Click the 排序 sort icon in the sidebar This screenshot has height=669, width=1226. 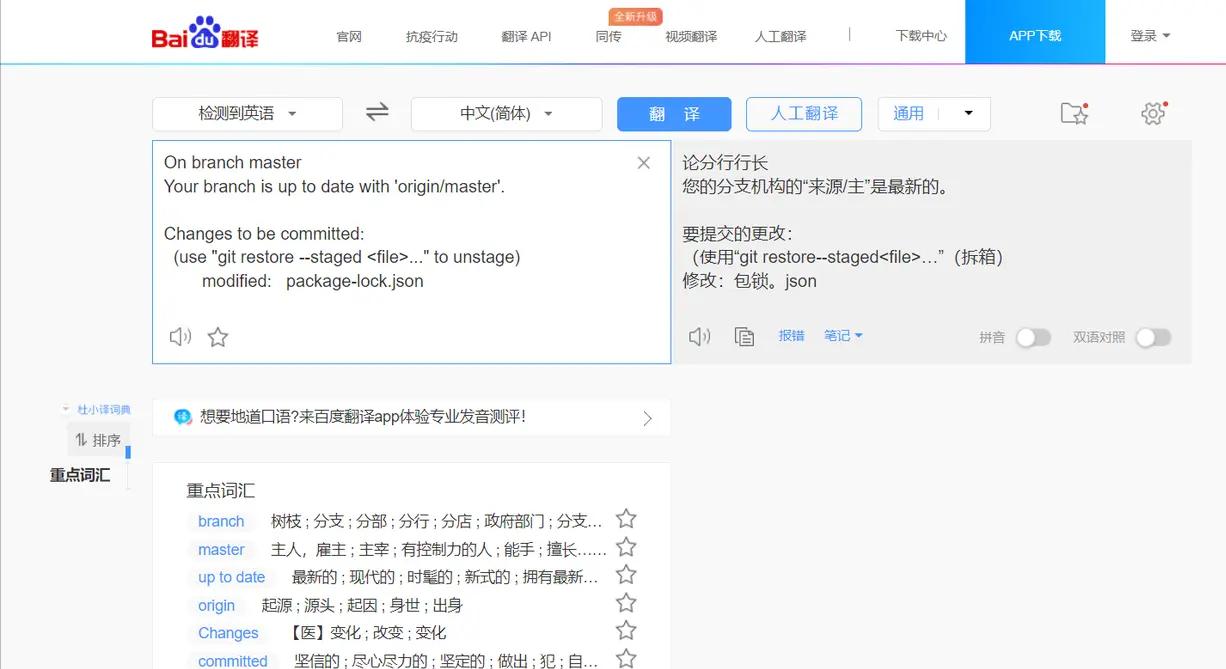[x=97, y=439]
